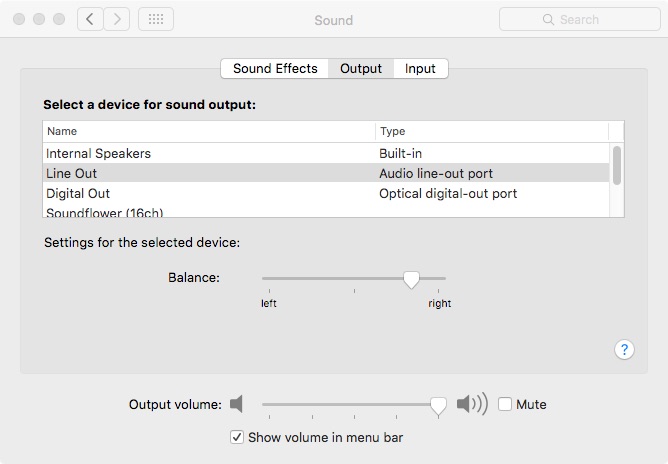
Task: Choose Line Out in device list
Action: tap(71, 173)
